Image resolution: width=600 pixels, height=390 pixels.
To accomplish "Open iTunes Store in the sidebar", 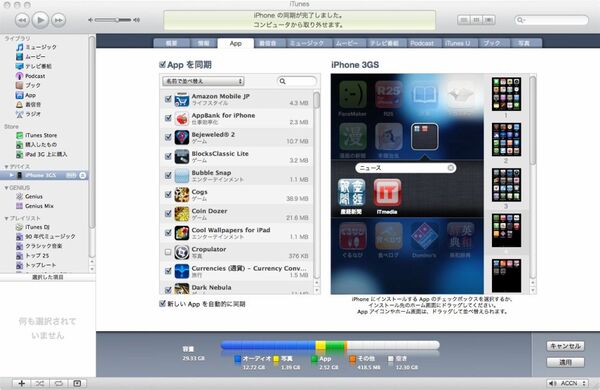I will click(x=36, y=135).
